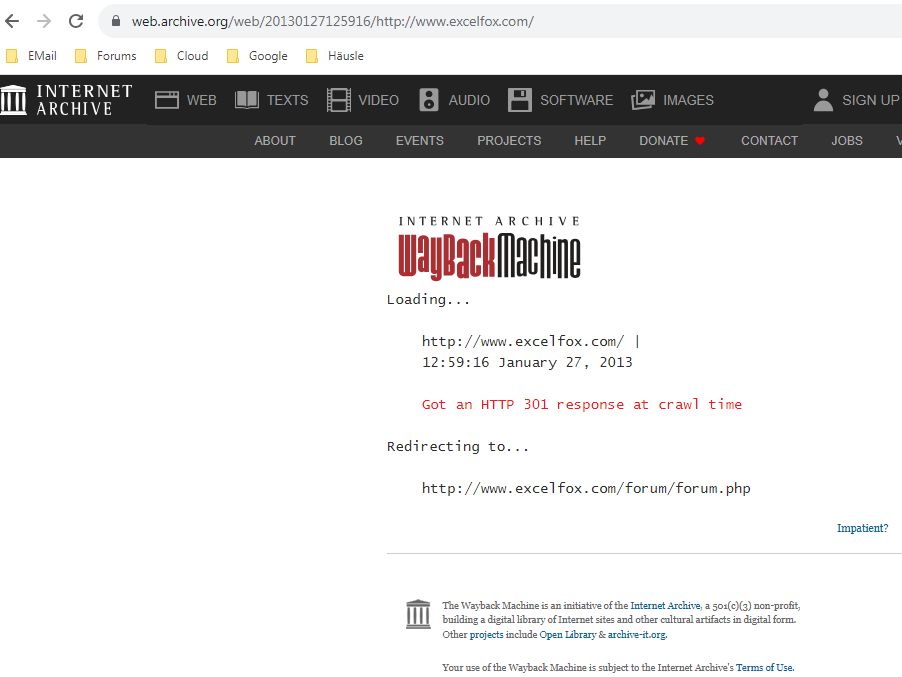Click the Internet Archive temple logo

pyautogui.click(x=14, y=100)
